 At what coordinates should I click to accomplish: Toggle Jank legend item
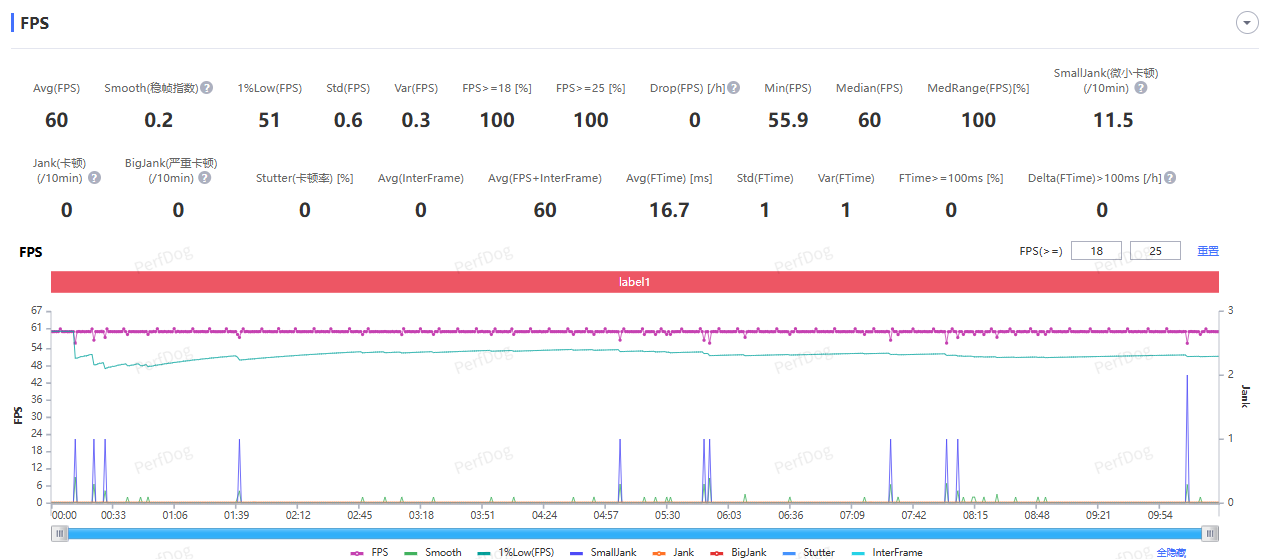click(673, 552)
